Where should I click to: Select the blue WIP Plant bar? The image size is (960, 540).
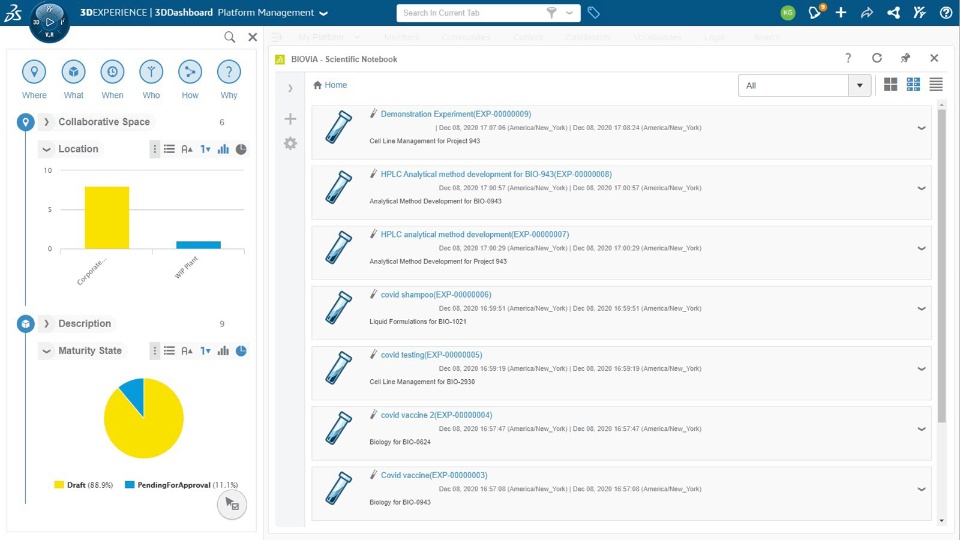pos(198,245)
